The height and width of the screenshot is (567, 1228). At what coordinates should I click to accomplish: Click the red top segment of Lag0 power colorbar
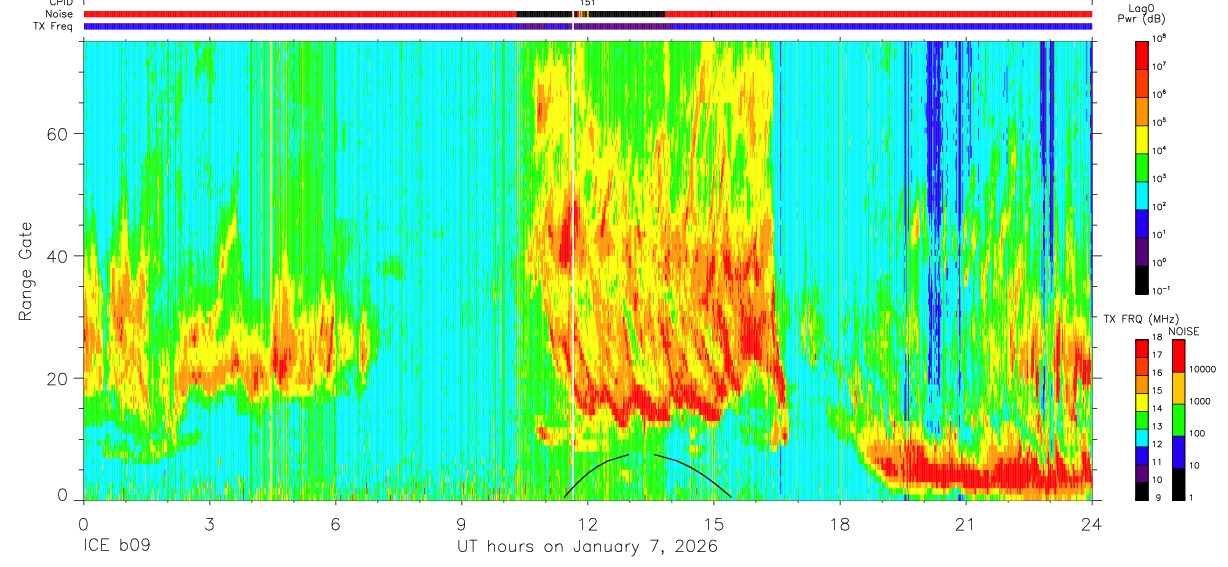click(1141, 54)
